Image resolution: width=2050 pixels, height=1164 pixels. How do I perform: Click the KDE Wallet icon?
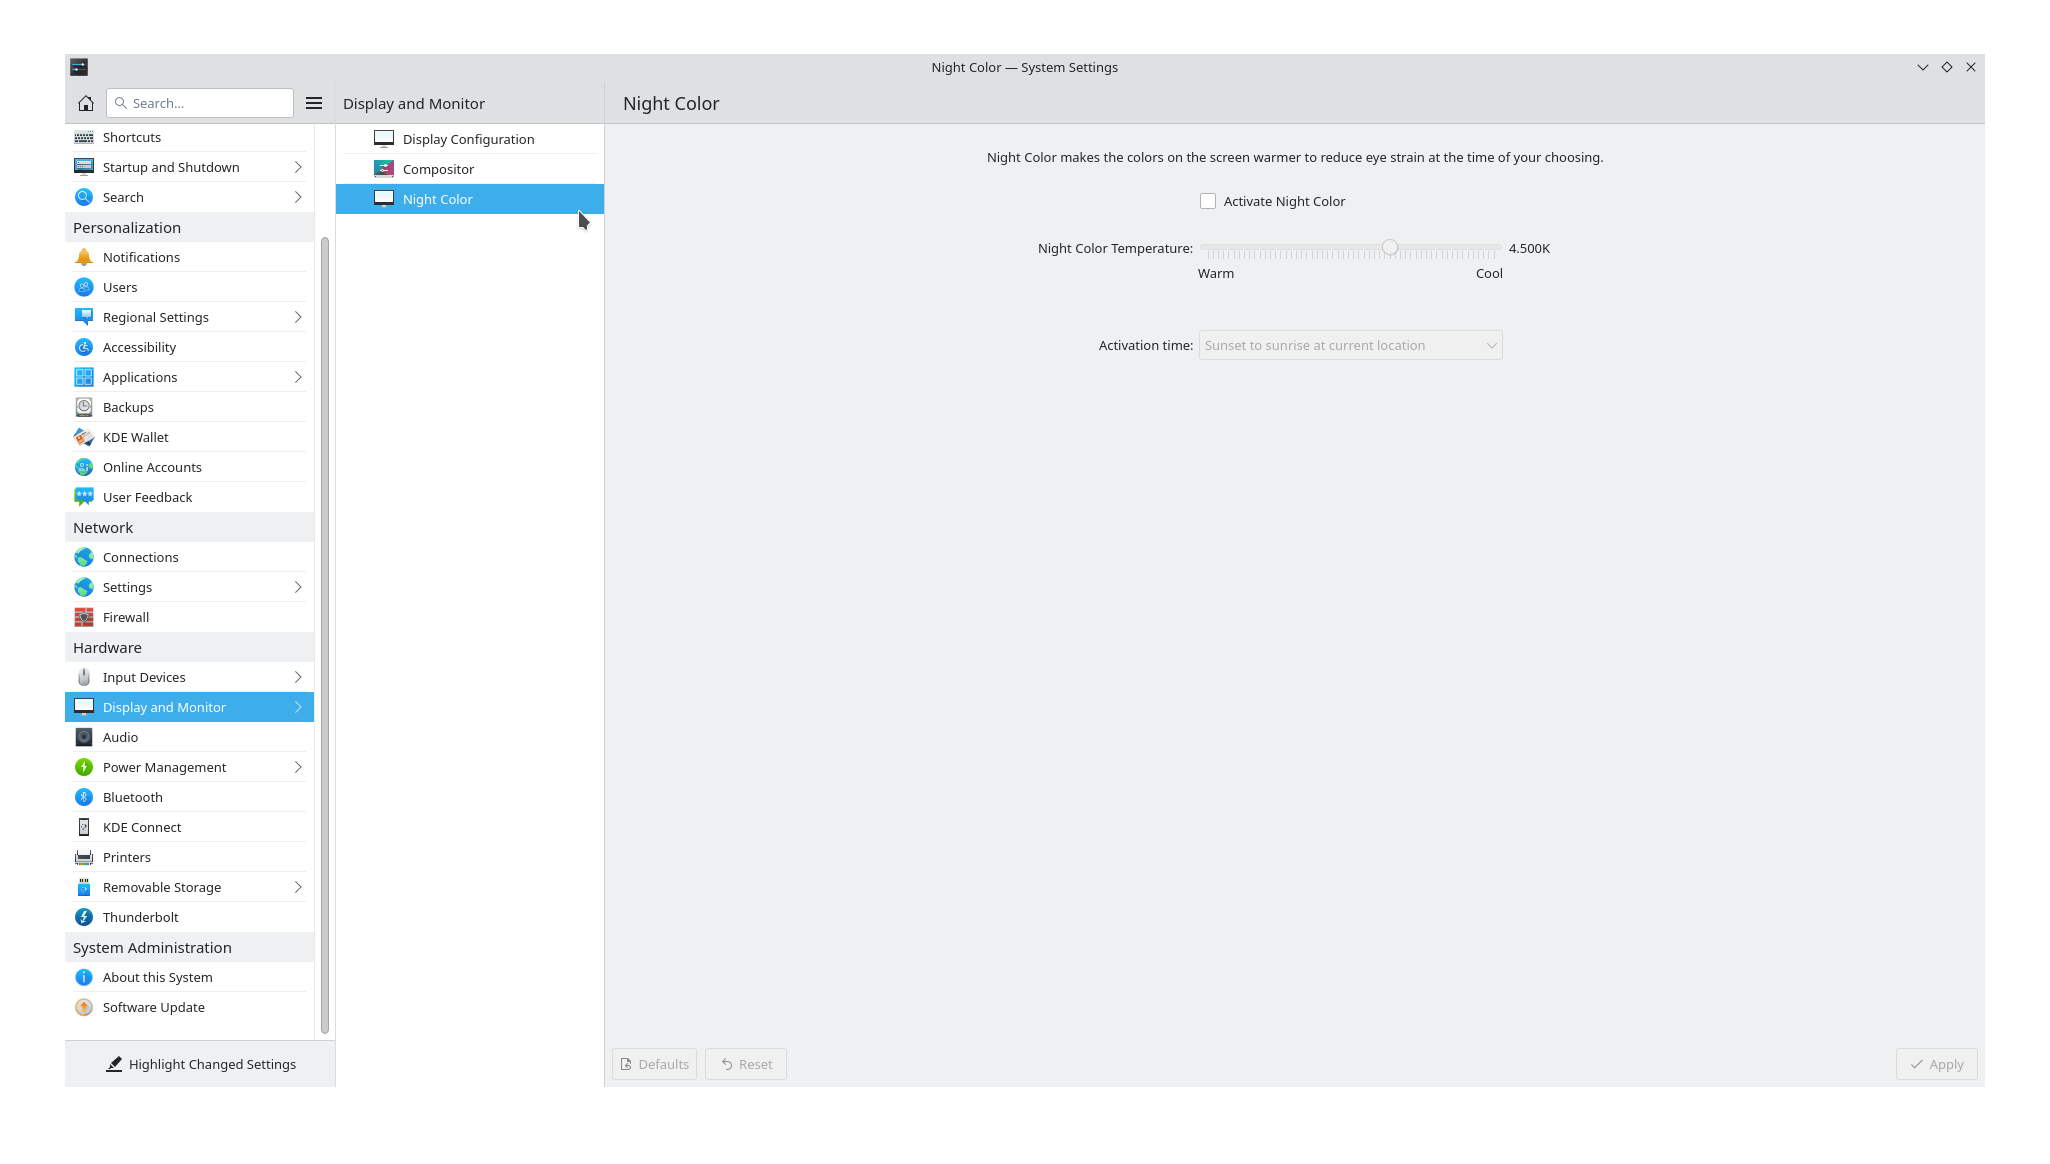(x=83, y=436)
